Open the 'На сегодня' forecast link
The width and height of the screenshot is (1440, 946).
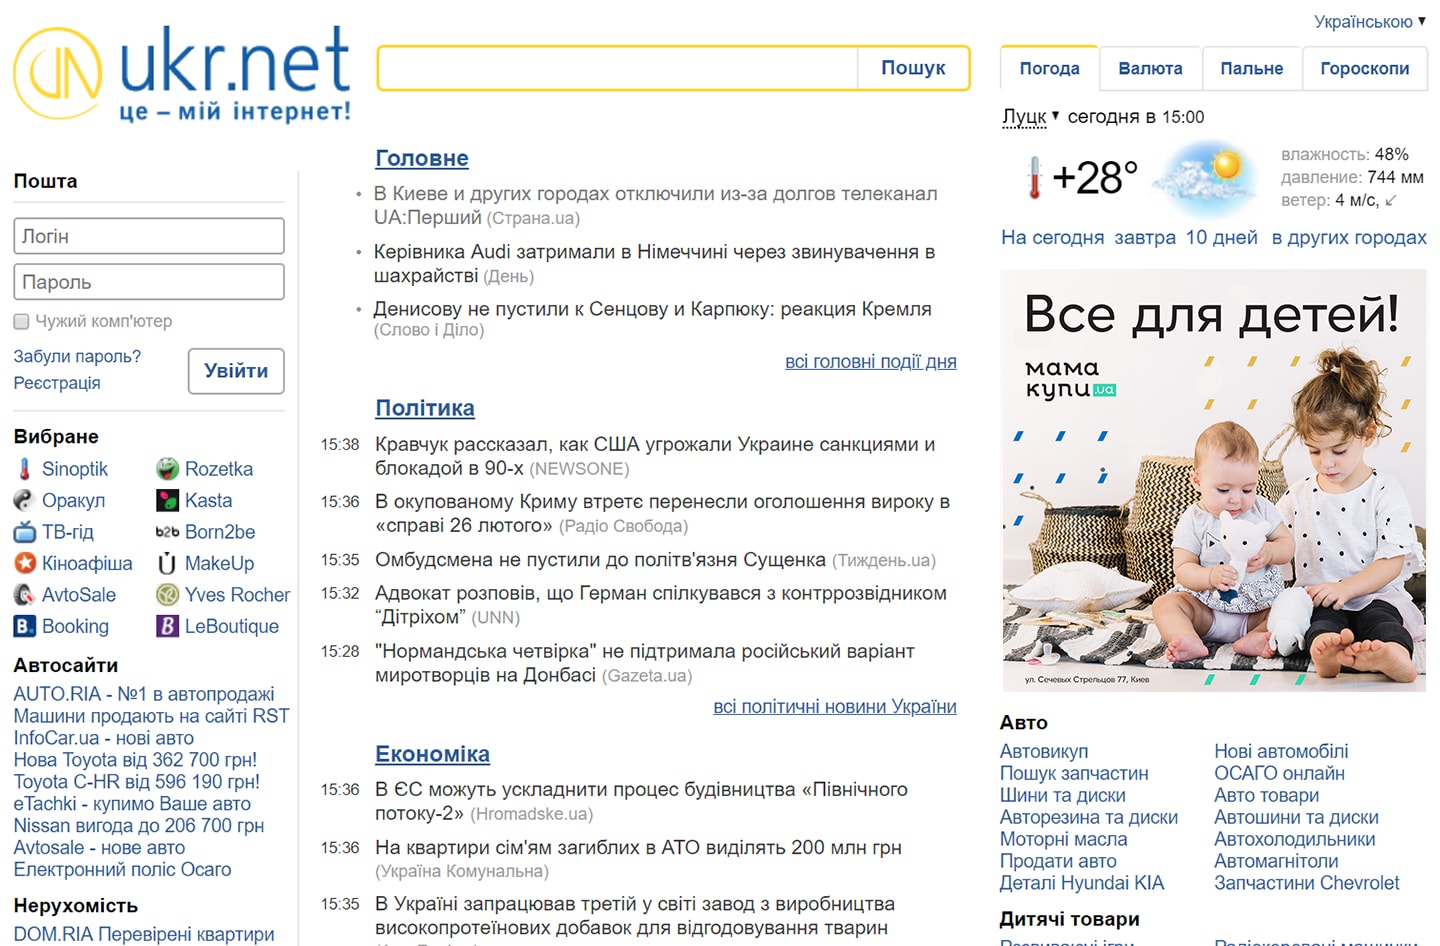coord(1053,238)
